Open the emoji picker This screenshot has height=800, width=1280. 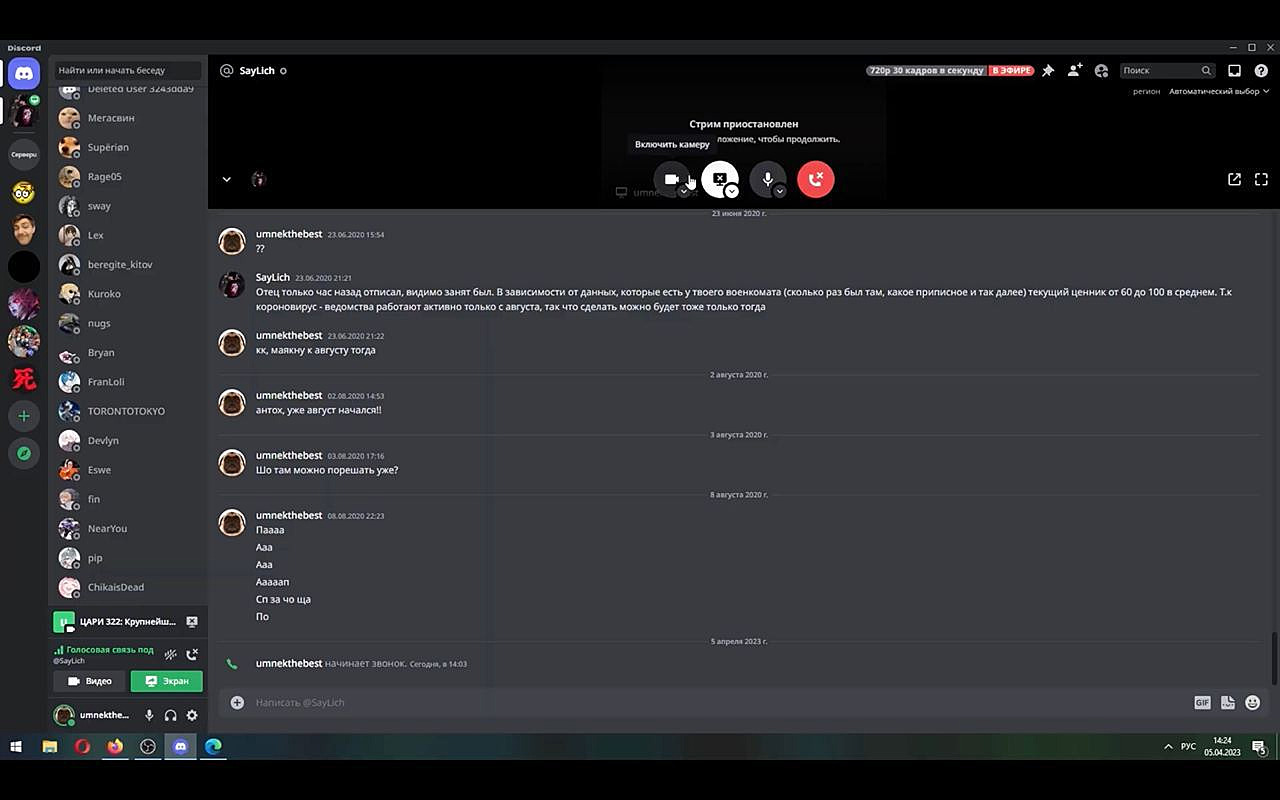(x=1253, y=703)
